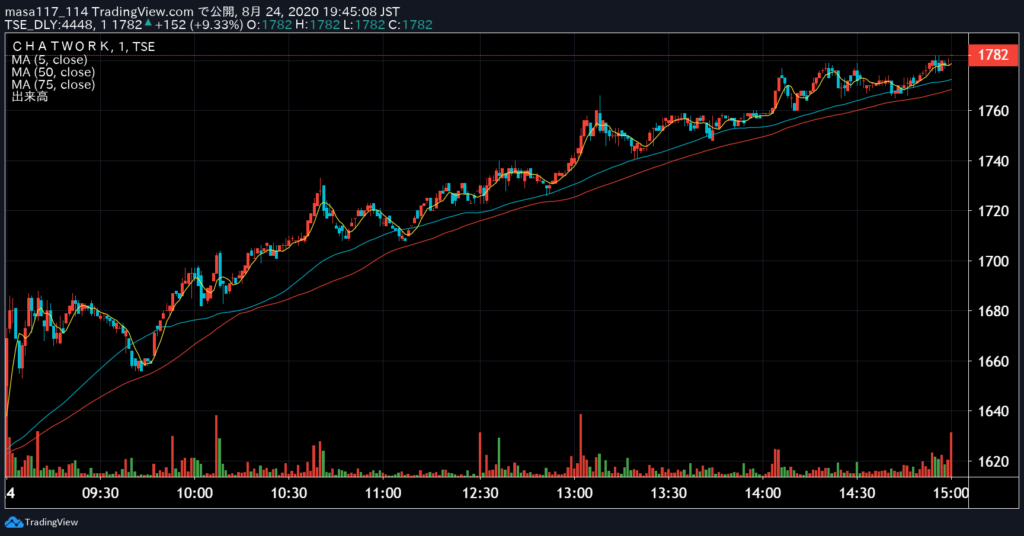Click the 10:00 time axis label
Image resolution: width=1024 pixels, height=536 pixels.
(x=195, y=493)
